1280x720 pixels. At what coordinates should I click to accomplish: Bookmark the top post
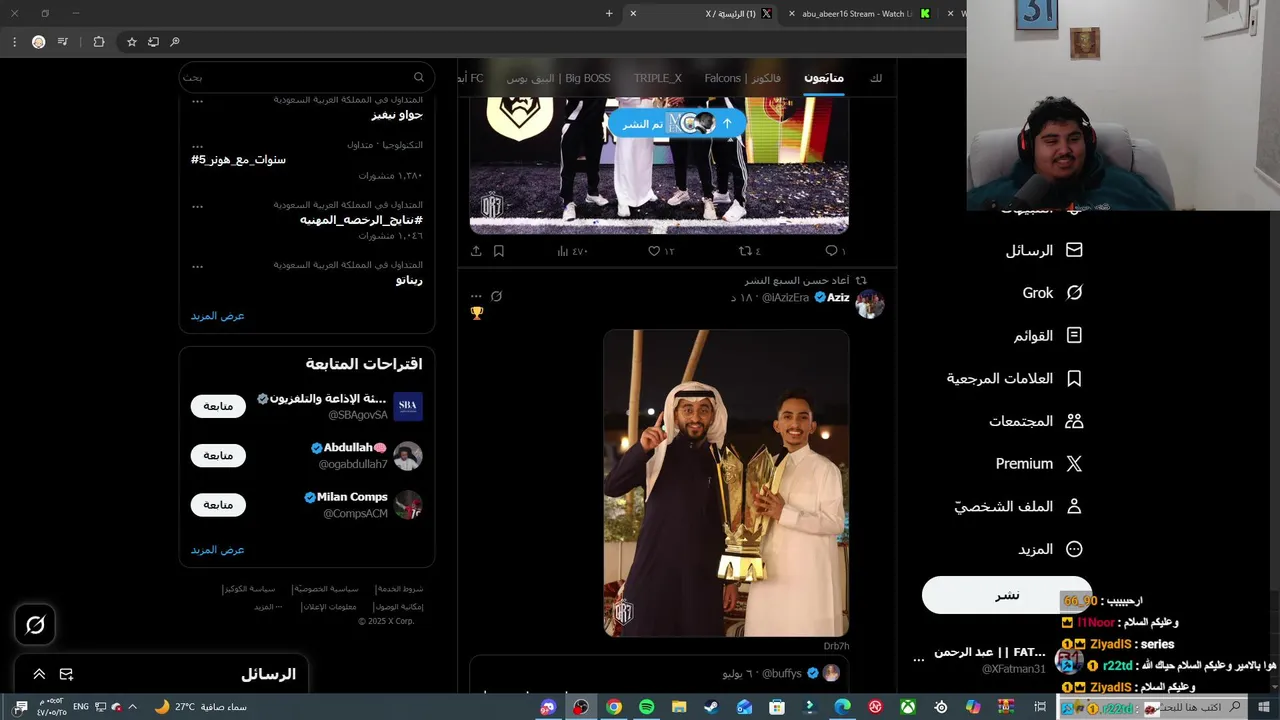[499, 251]
